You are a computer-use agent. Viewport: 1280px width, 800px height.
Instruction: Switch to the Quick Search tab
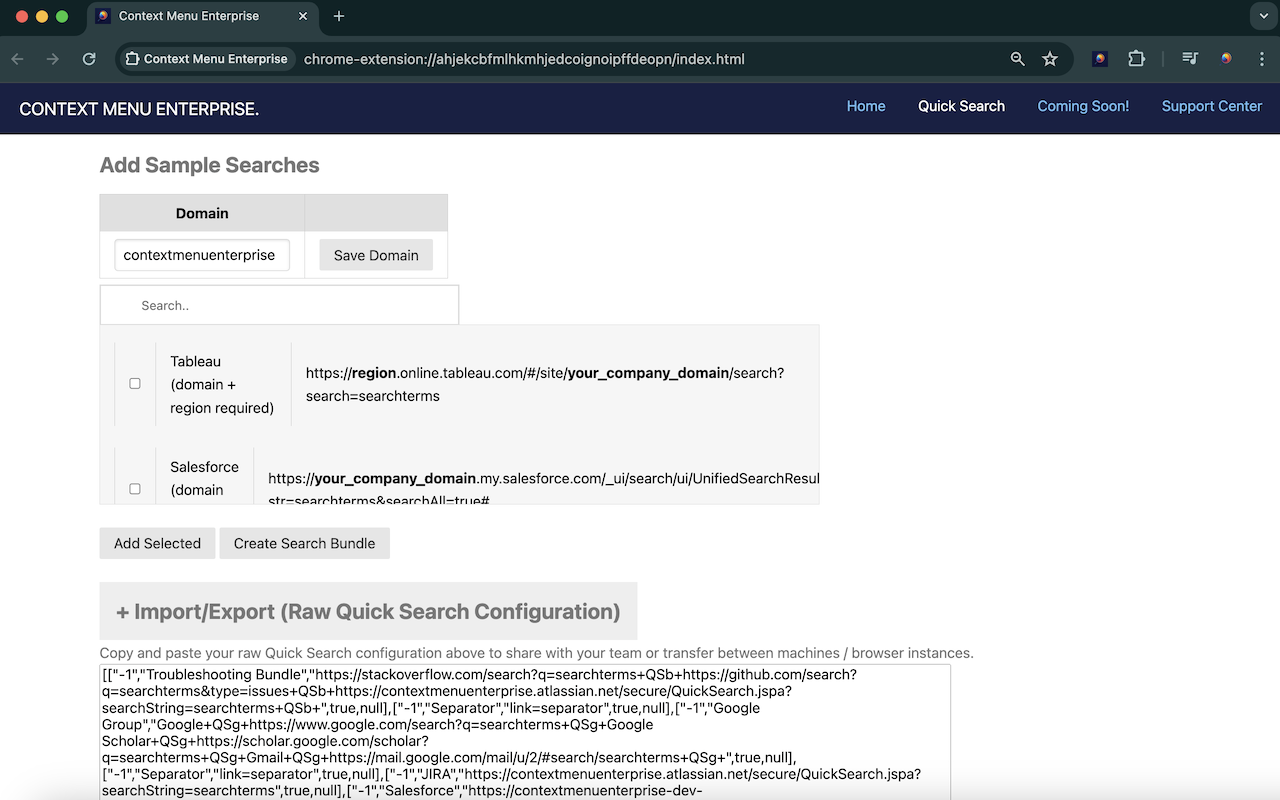tap(960, 106)
